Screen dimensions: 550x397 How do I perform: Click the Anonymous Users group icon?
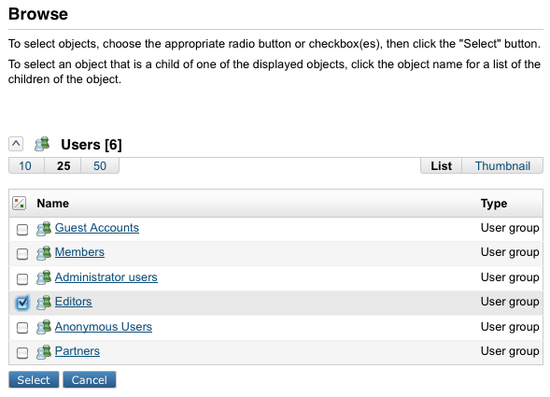pyautogui.click(x=44, y=327)
